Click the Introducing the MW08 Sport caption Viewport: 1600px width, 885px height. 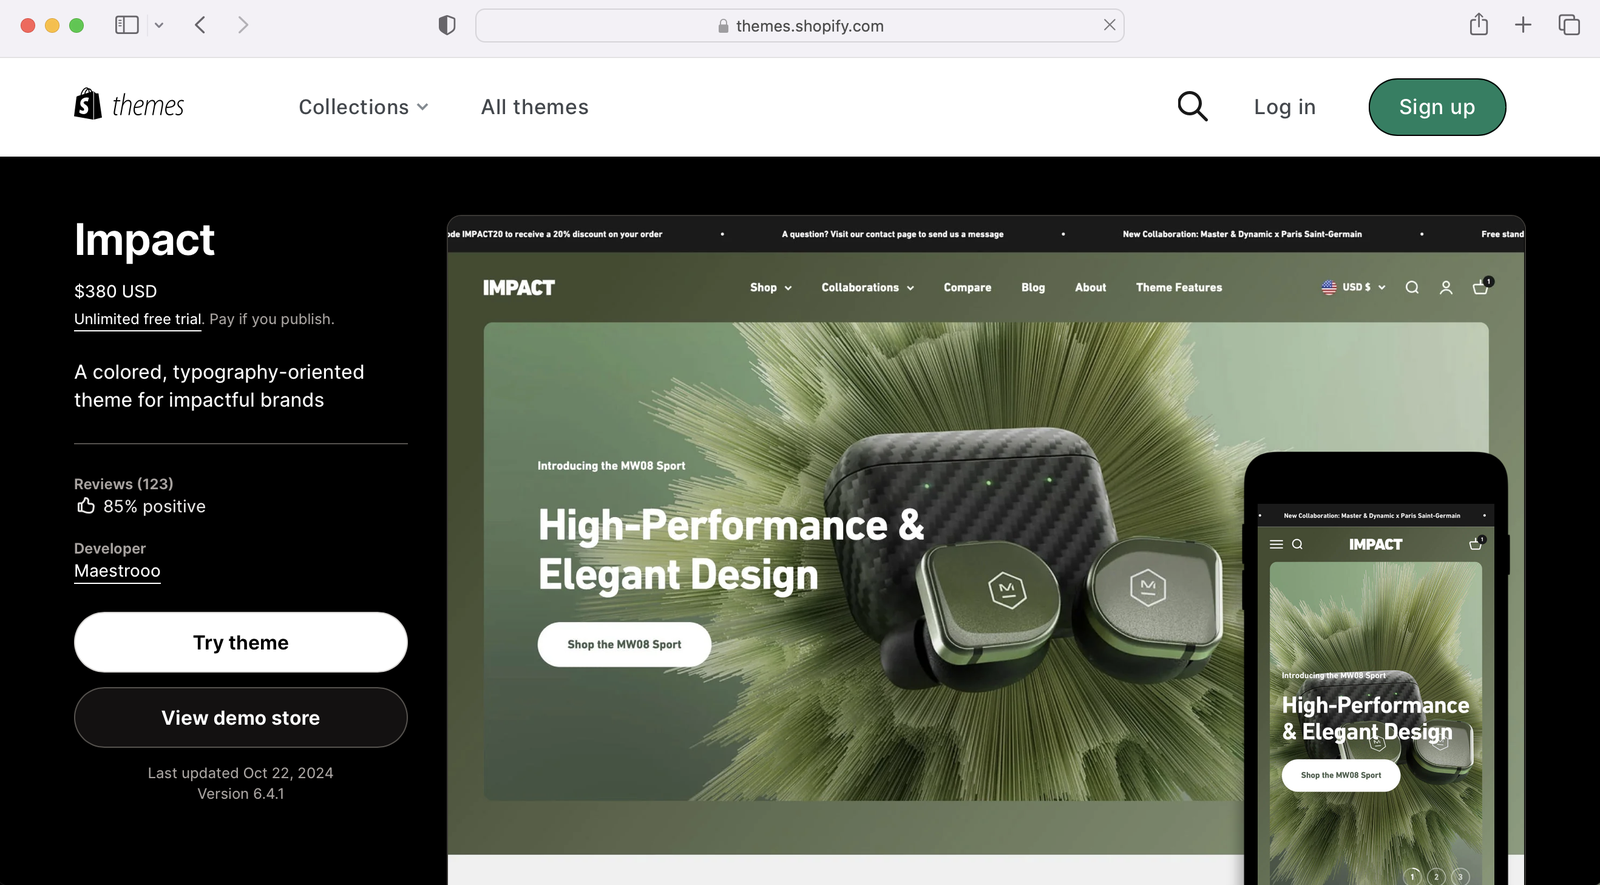pos(611,466)
